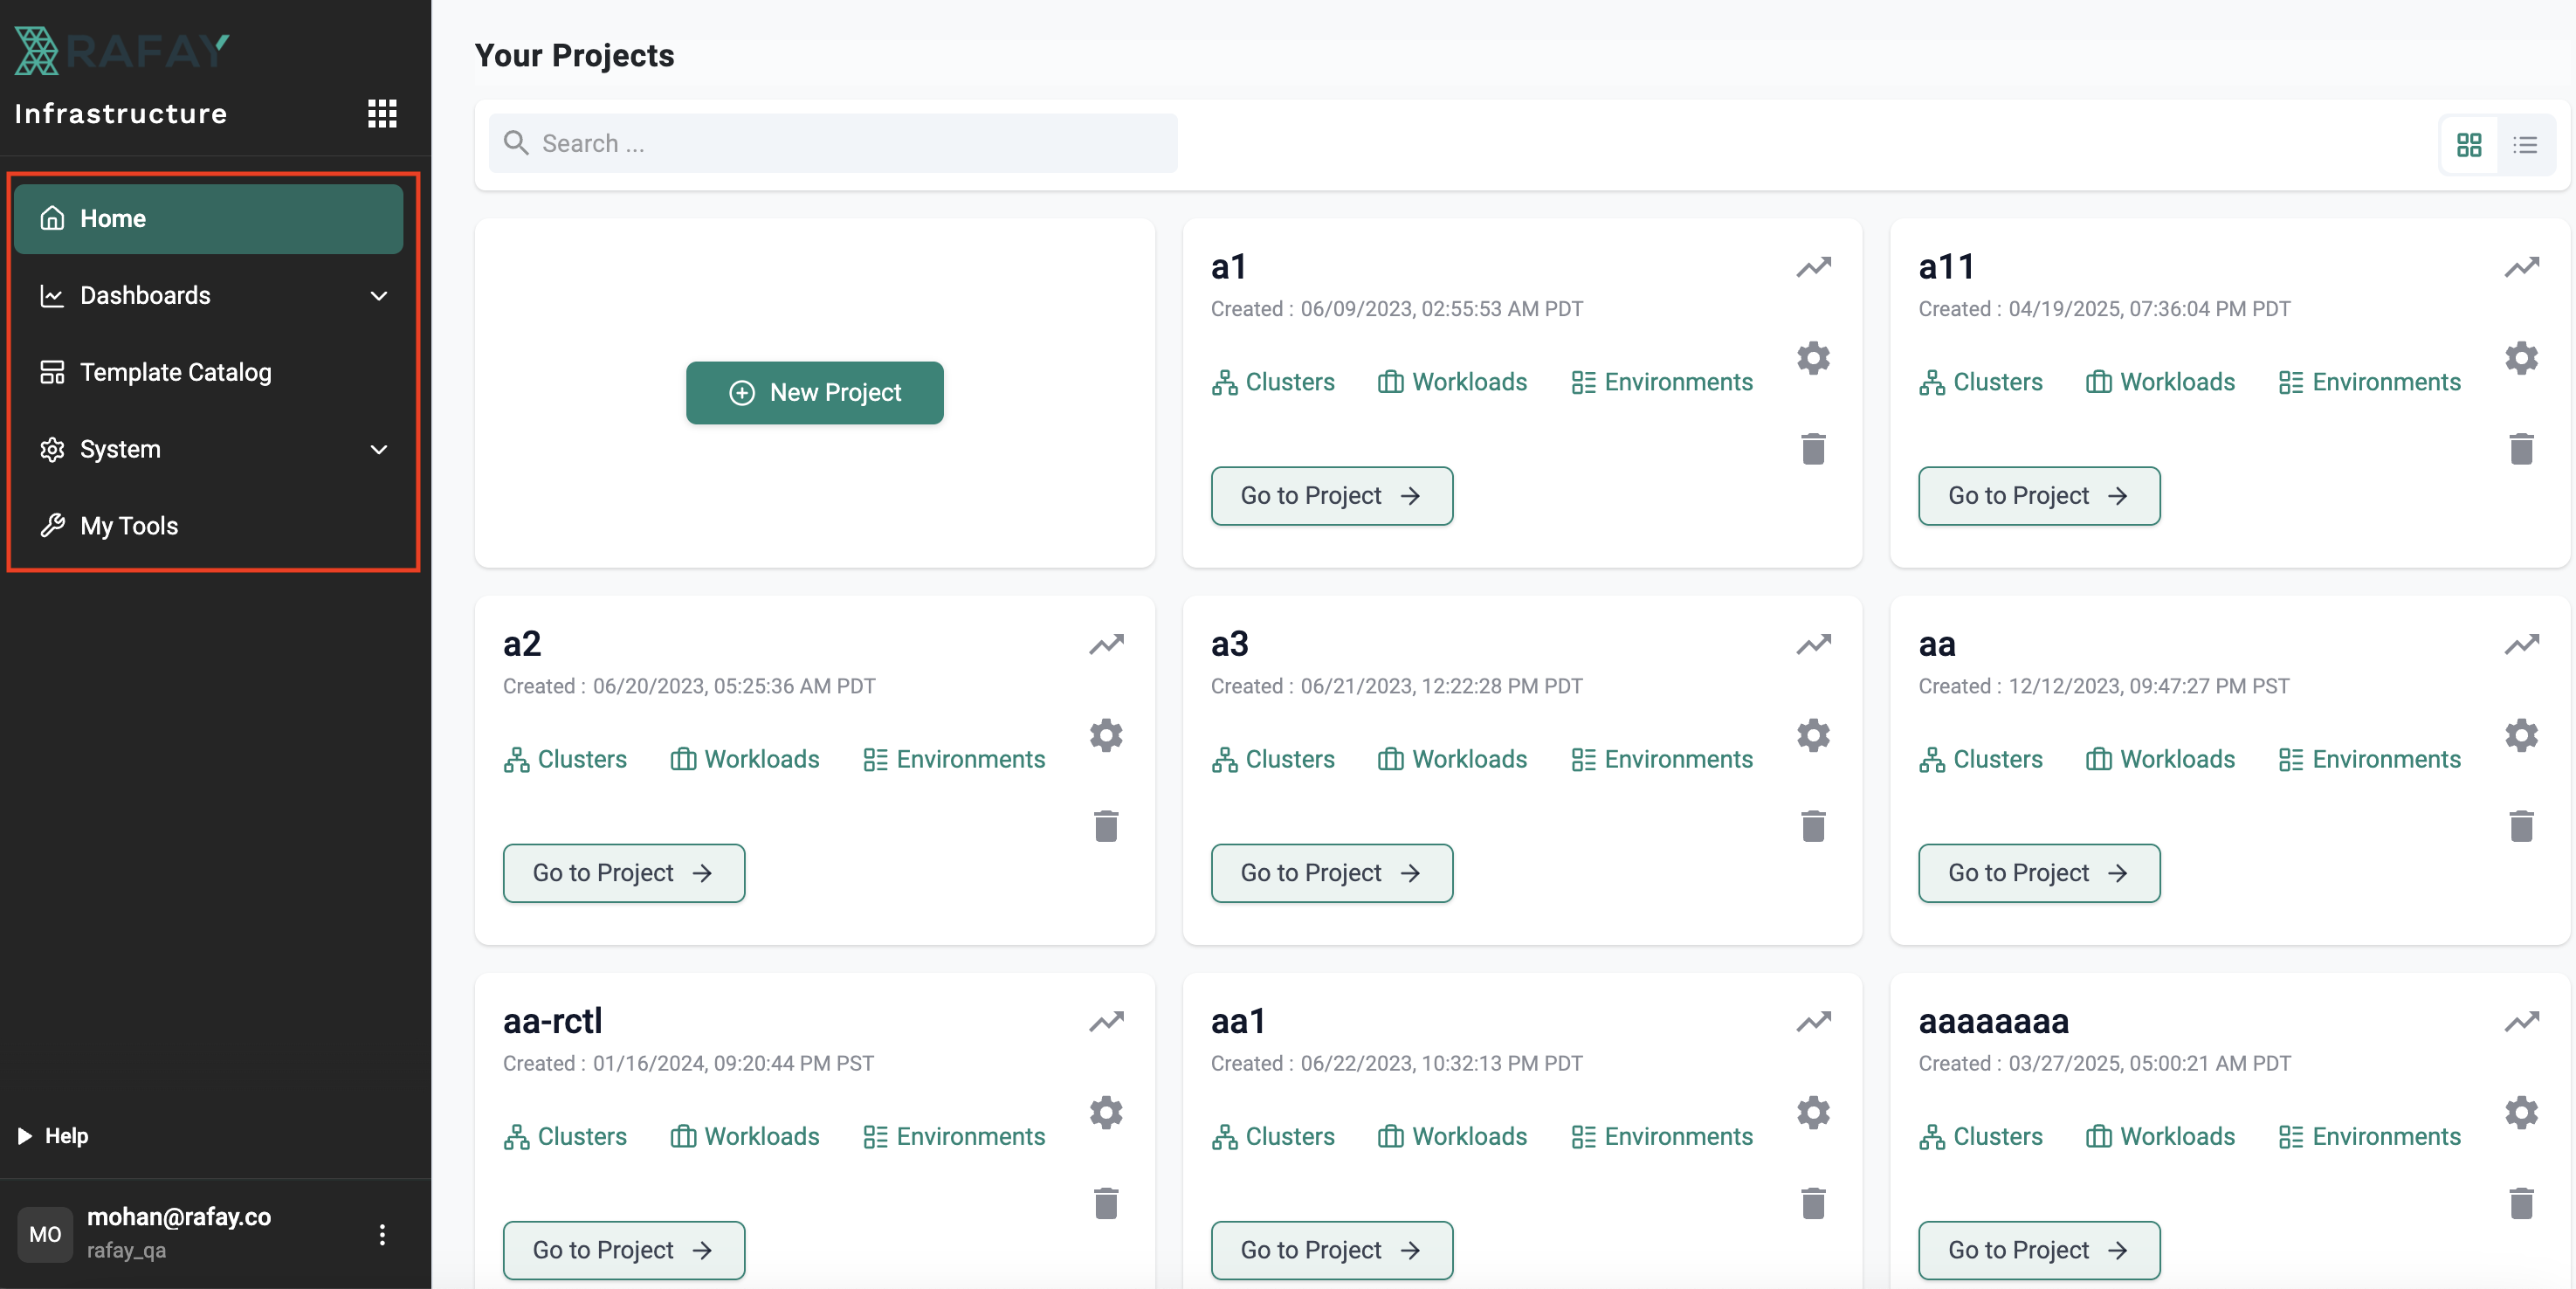Delete project a2 via trash icon
The height and width of the screenshot is (1289, 2576).
[x=1106, y=826]
